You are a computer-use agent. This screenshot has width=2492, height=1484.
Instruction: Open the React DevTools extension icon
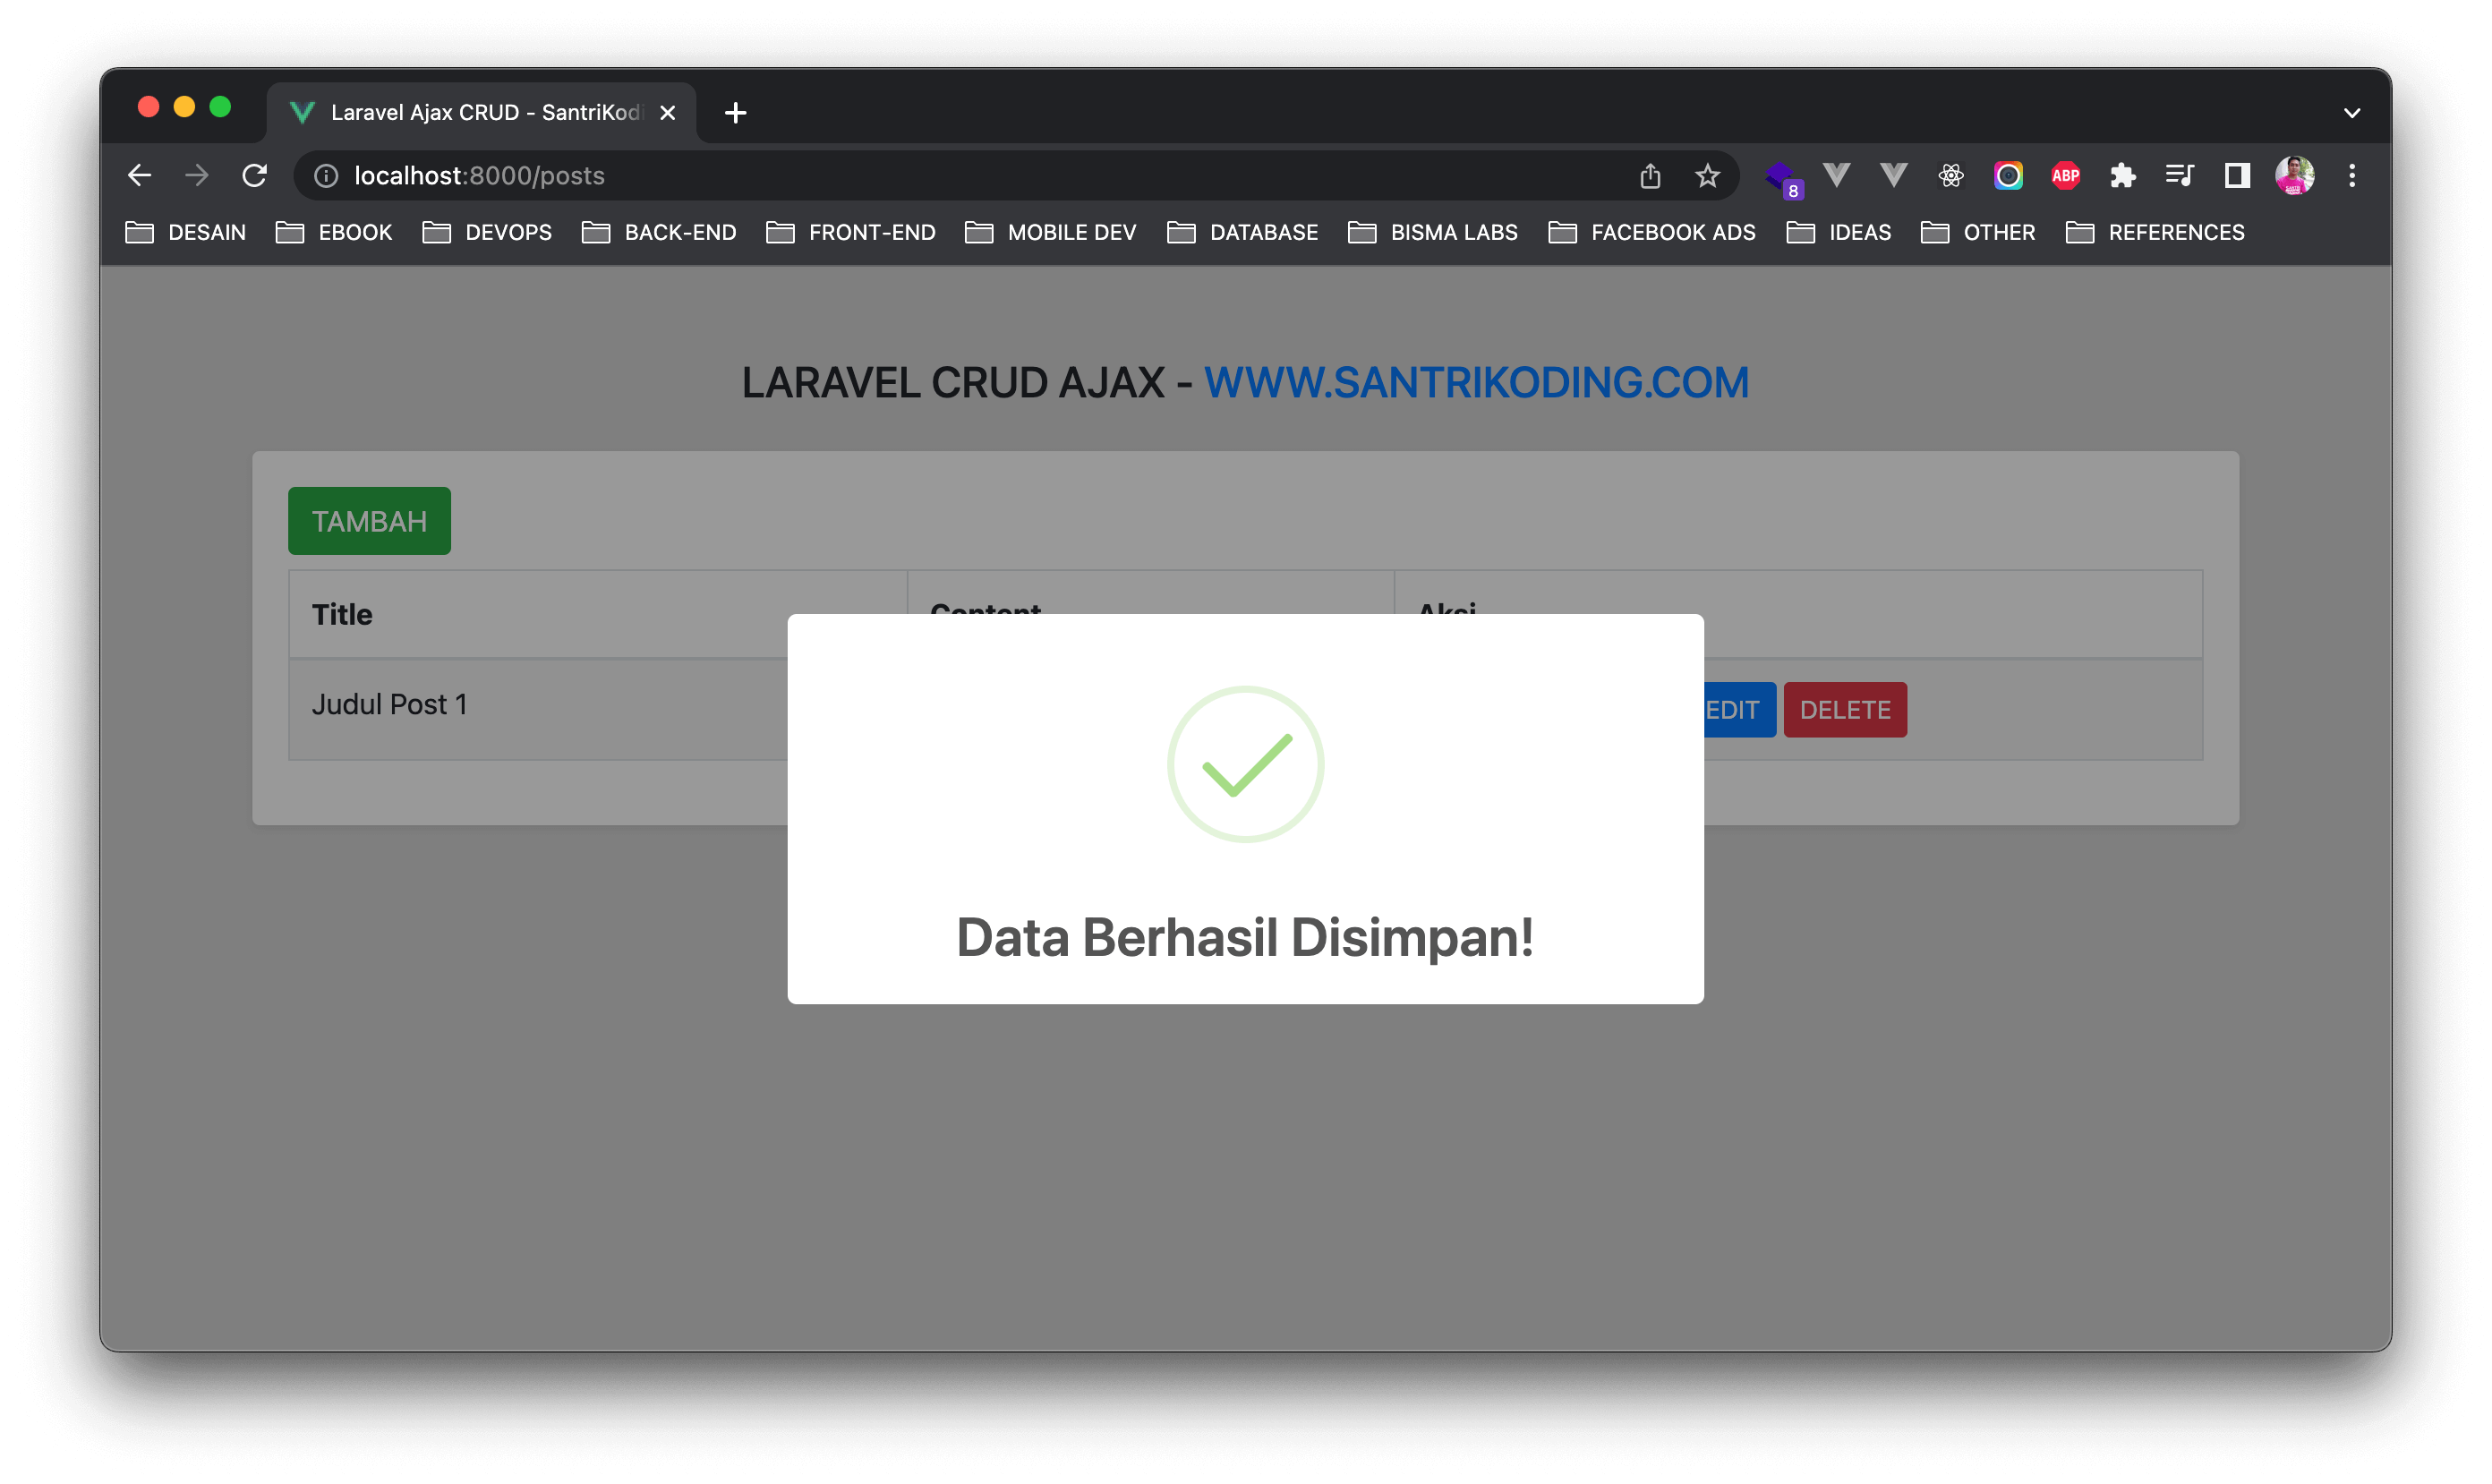[1950, 176]
